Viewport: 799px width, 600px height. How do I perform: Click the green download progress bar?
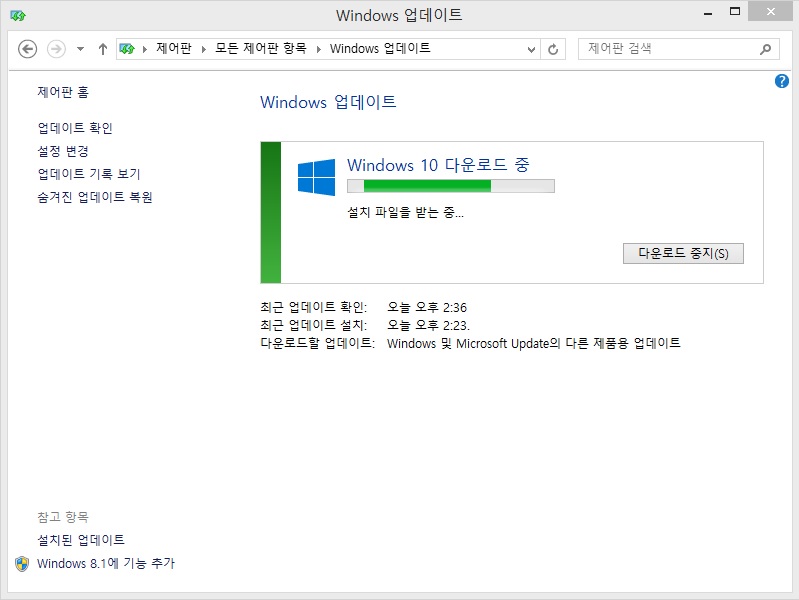point(450,185)
